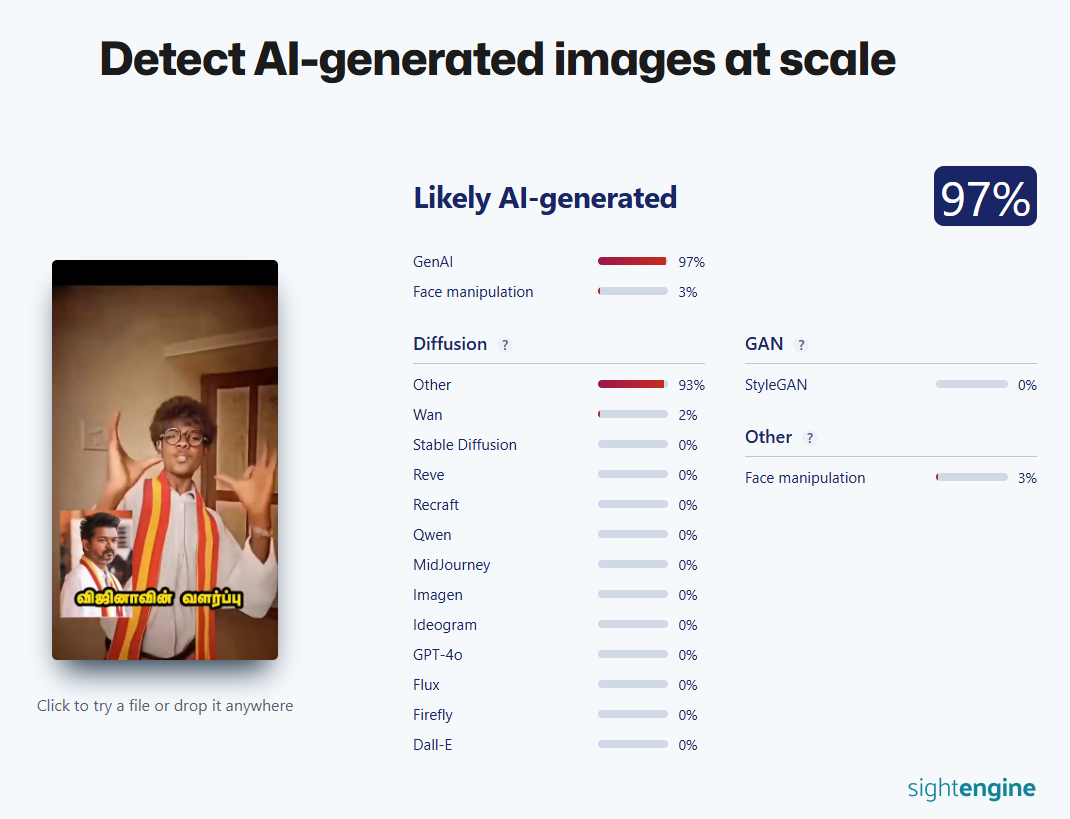Click the Firefly score bar
The width and height of the screenshot is (1070, 819).
tap(632, 714)
